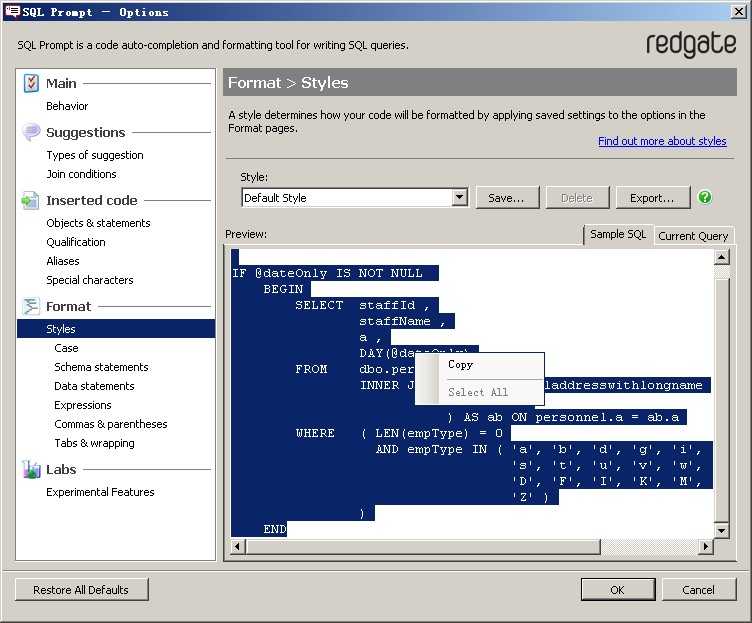
Task: Click the Inserted code section heading
Action: (92, 200)
